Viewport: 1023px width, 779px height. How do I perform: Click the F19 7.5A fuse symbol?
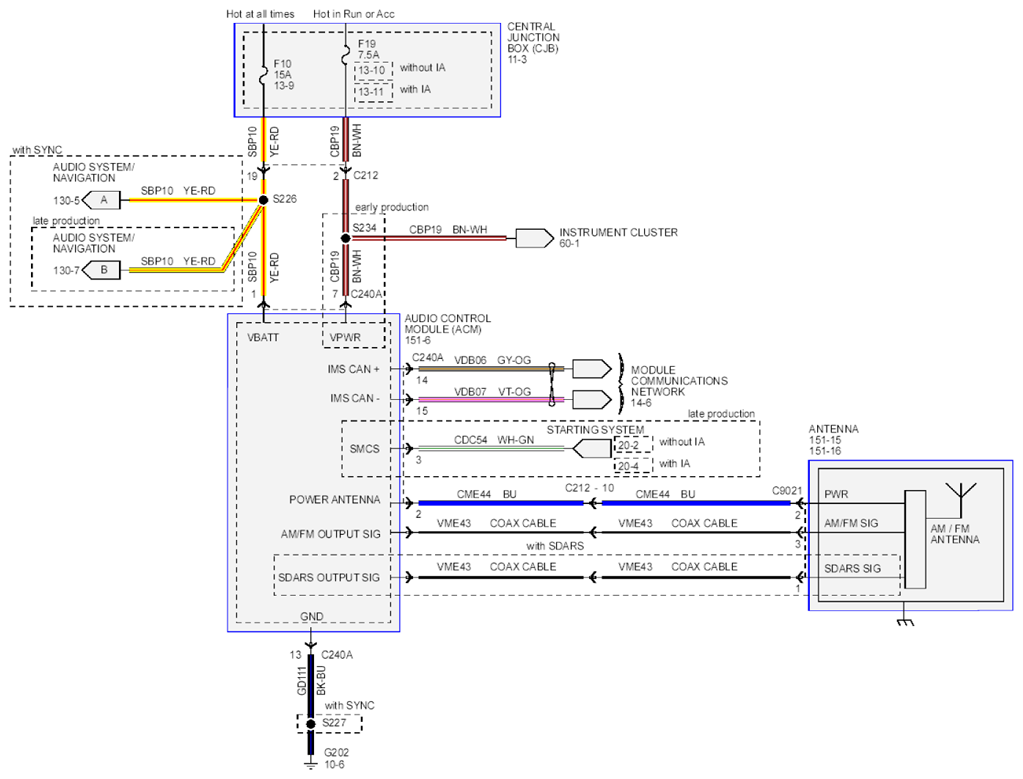coord(346,56)
